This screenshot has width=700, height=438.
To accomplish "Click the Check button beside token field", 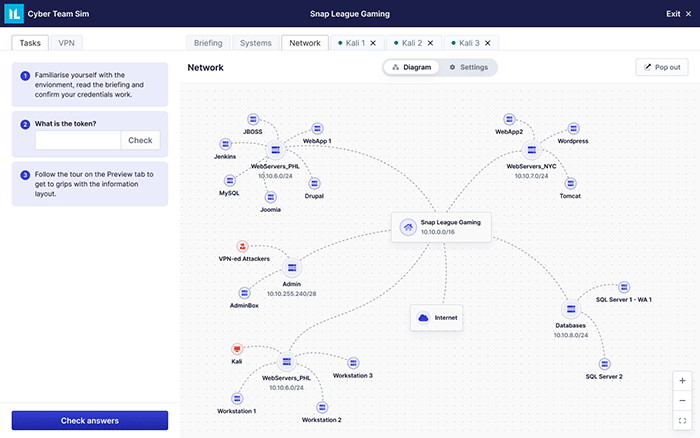I will [140, 141].
